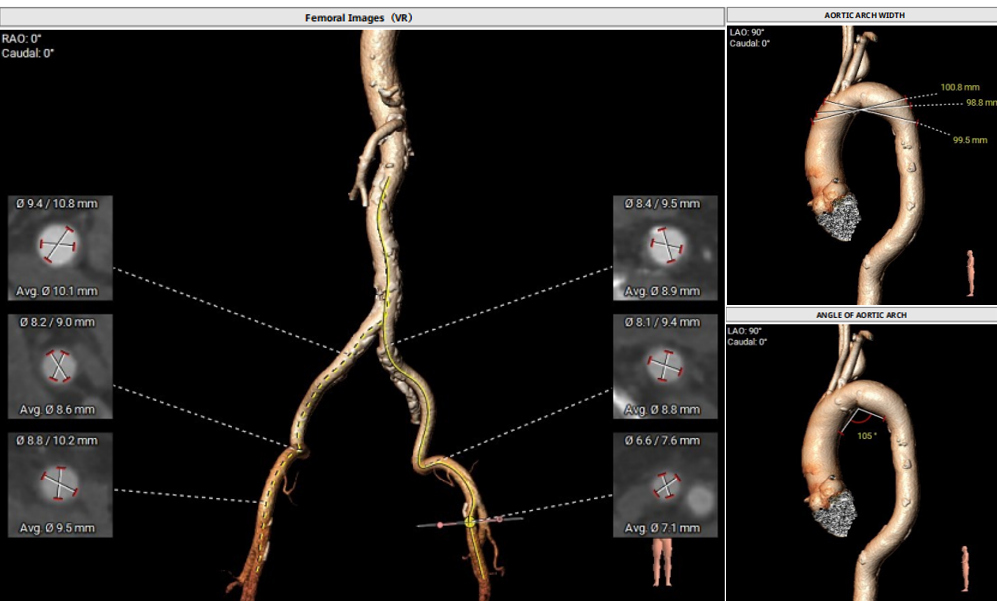Open the Ø 8.4 / 9.5 mm cross-section thumbnail
Viewport: 997px width, 601px height.
pyautogui.click(x=664, y=247)
